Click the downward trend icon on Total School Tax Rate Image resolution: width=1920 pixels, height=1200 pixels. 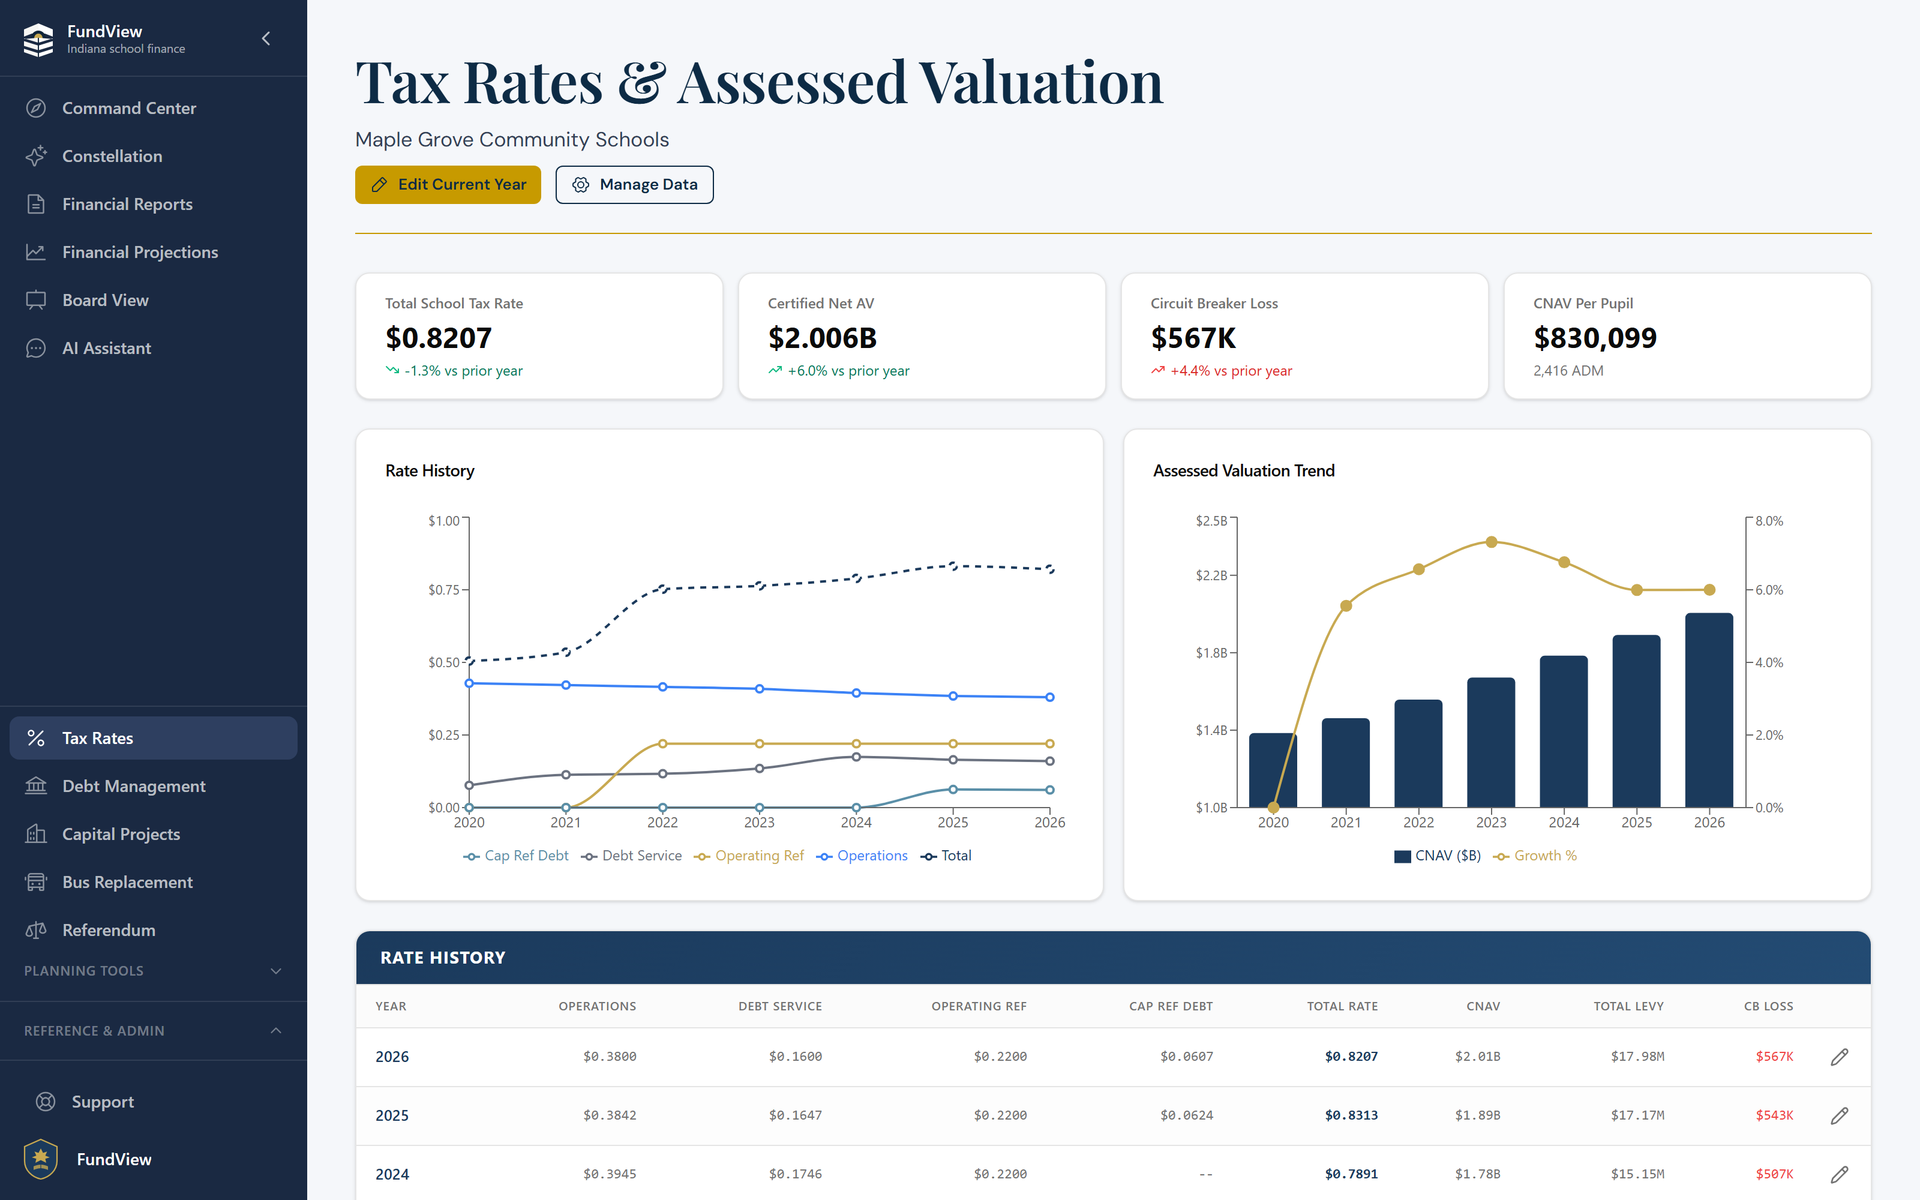(392, 370)
